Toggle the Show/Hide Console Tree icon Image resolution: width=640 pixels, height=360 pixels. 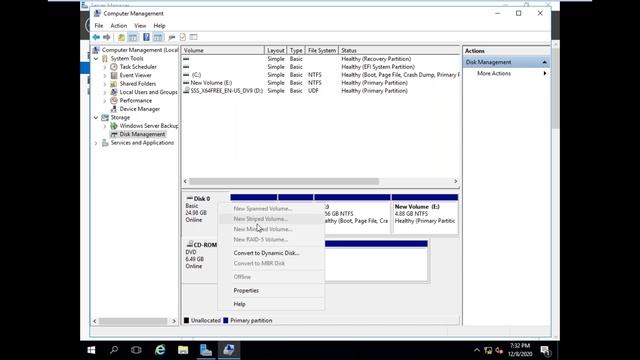[133, 37]
